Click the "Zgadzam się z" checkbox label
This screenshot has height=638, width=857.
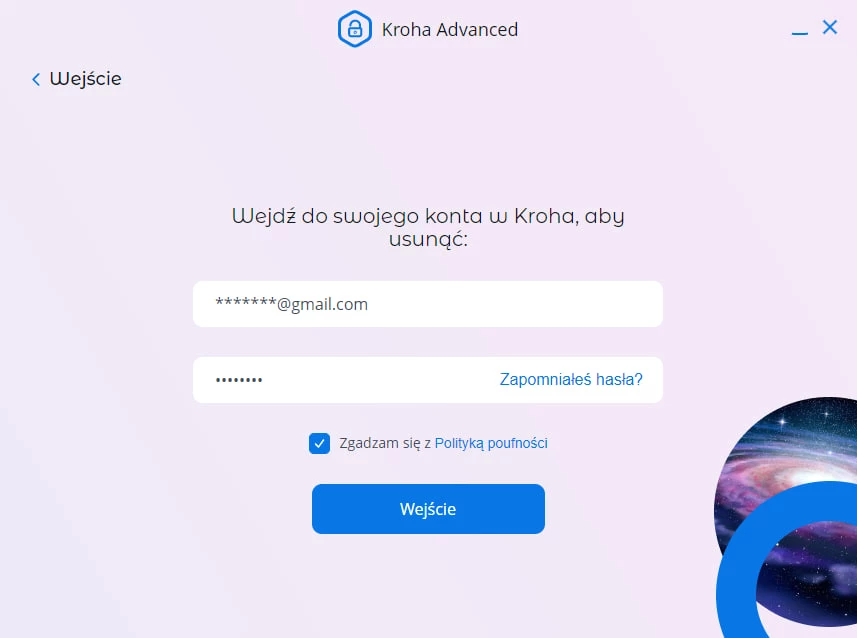(x=385, y=443)
